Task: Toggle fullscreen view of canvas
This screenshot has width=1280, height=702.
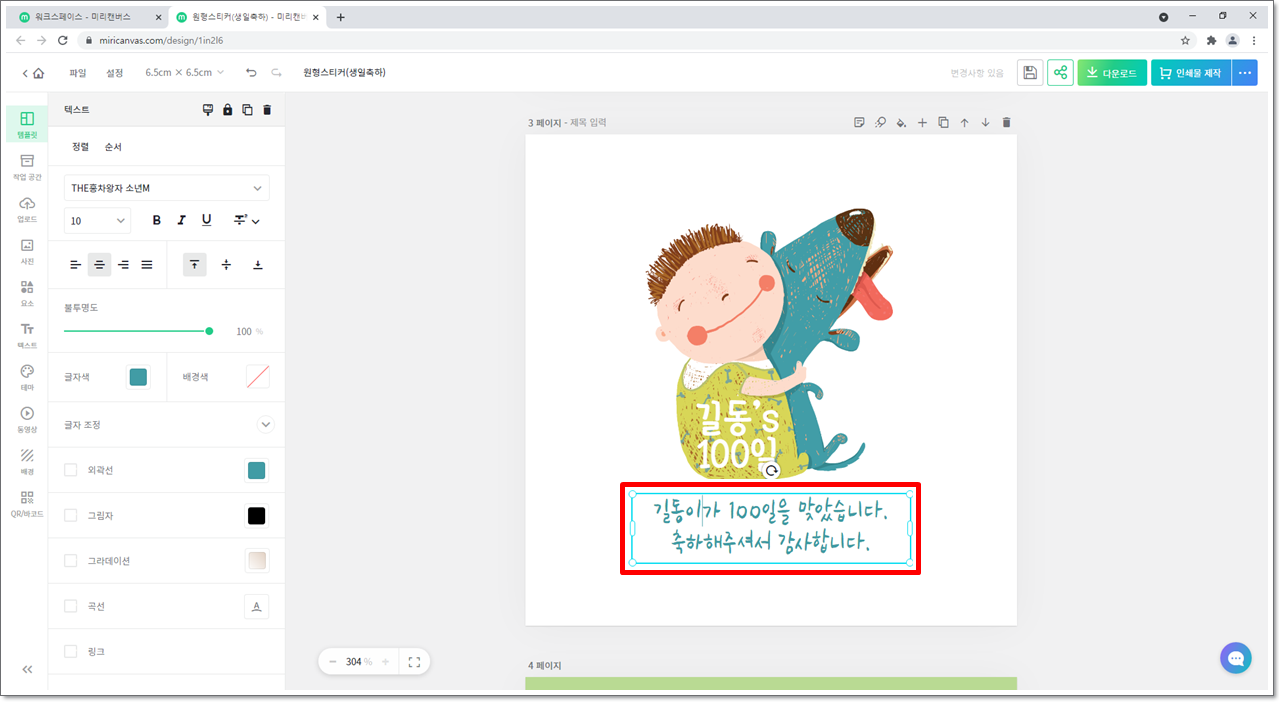Action: [x=414, y=662]
